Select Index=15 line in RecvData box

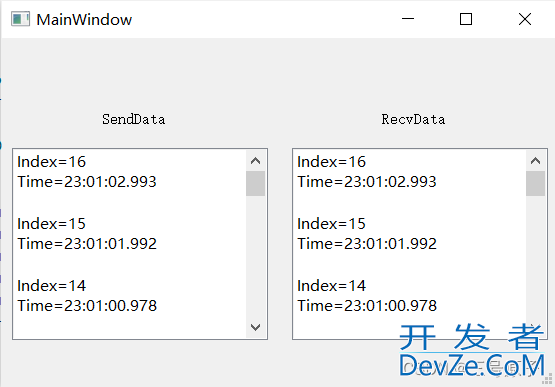pyautogui.click(x=332, y=224)
